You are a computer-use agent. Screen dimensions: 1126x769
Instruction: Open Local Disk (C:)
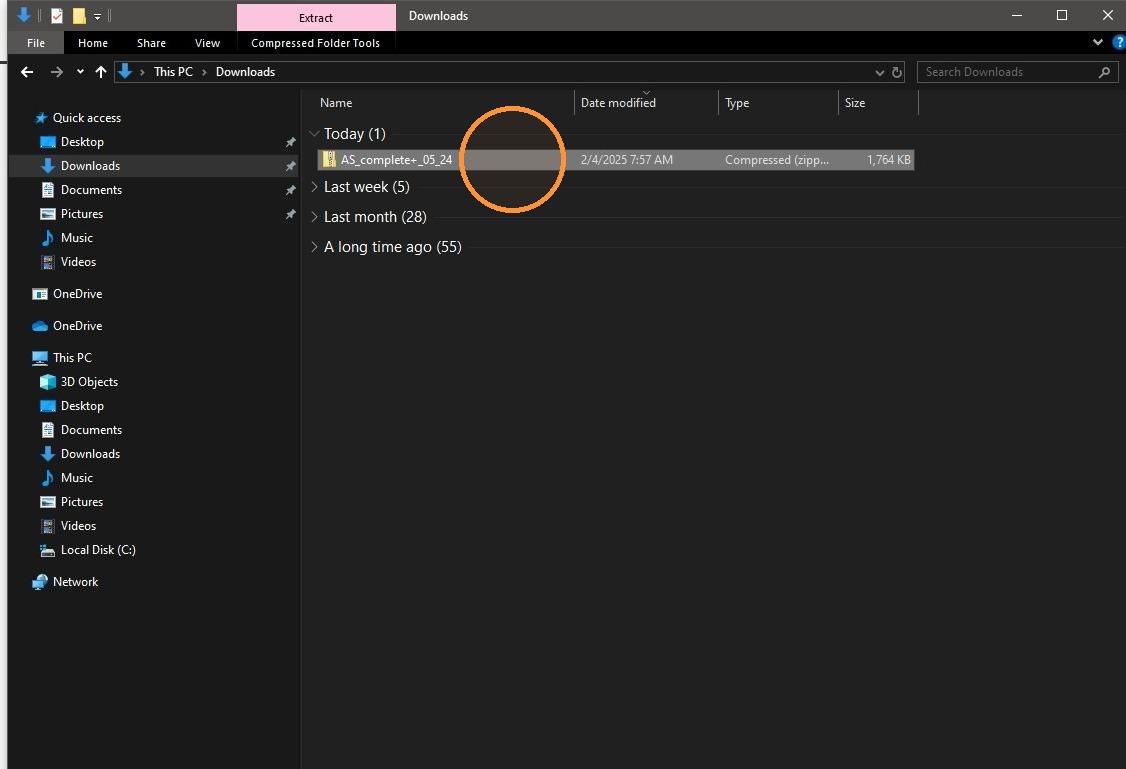click(x=98, y=550)
